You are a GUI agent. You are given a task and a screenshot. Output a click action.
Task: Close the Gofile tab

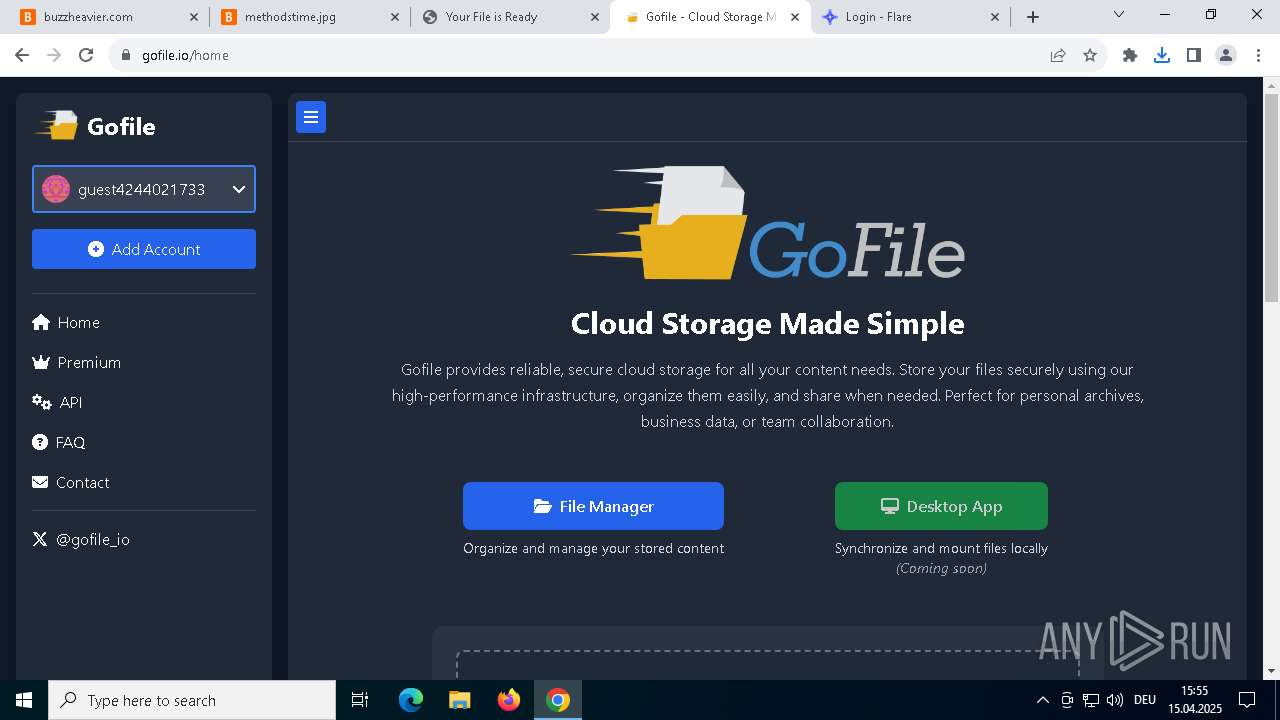[x=795, y=17]
